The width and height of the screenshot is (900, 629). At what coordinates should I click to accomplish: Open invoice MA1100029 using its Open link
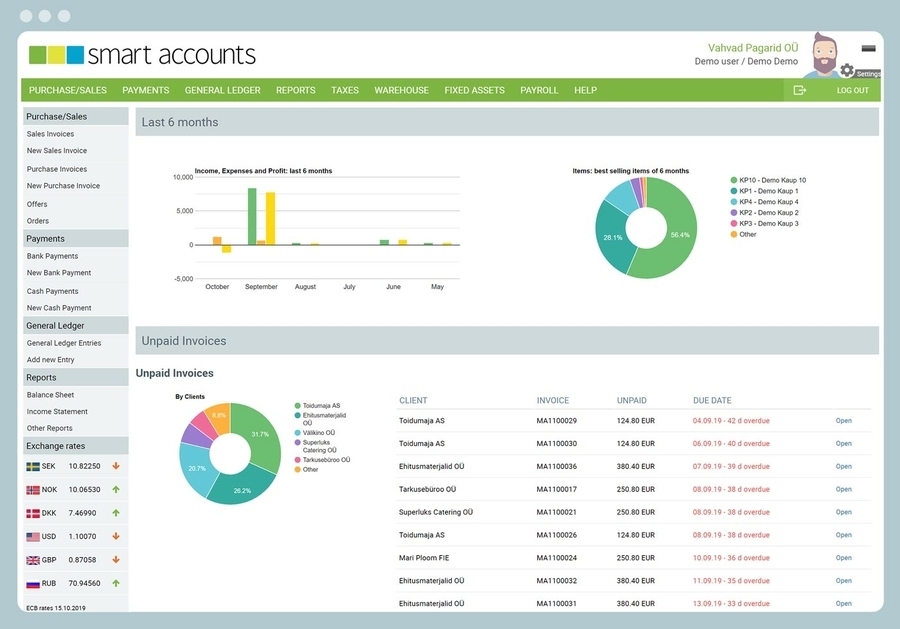click(x=843, y=421)
